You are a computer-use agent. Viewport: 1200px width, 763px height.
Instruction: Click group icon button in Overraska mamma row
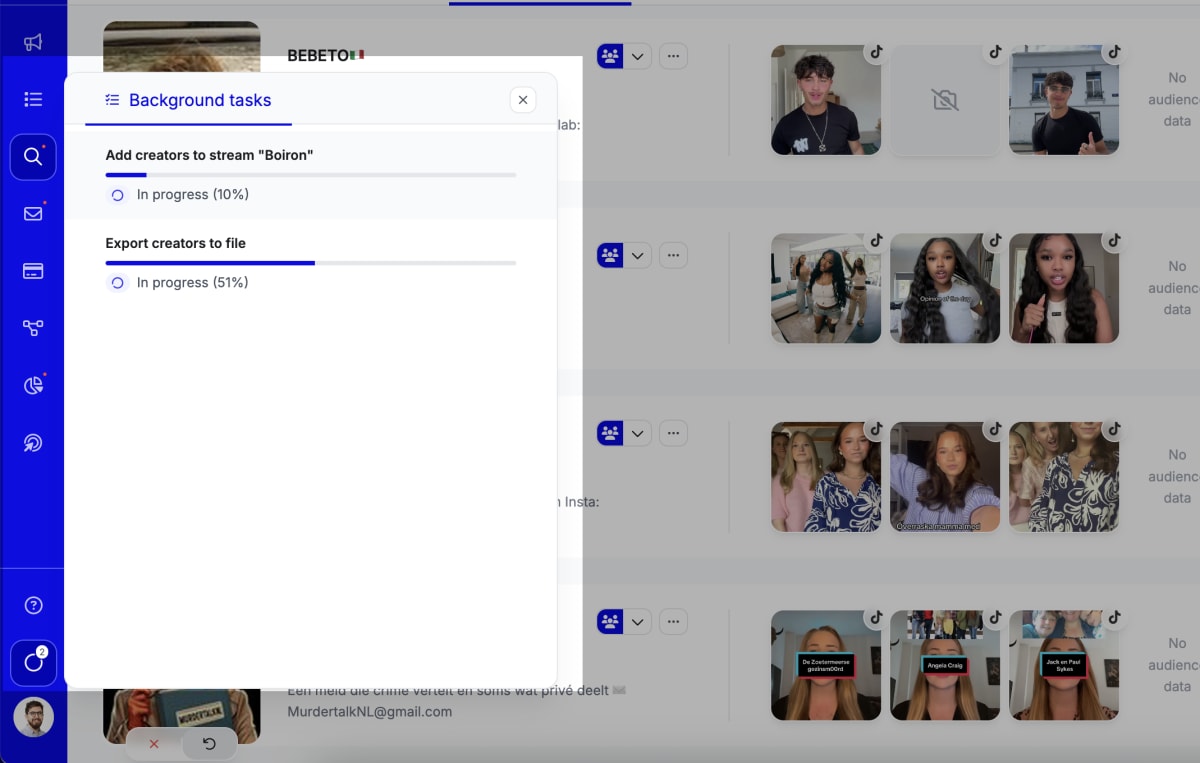coord(610,433)
